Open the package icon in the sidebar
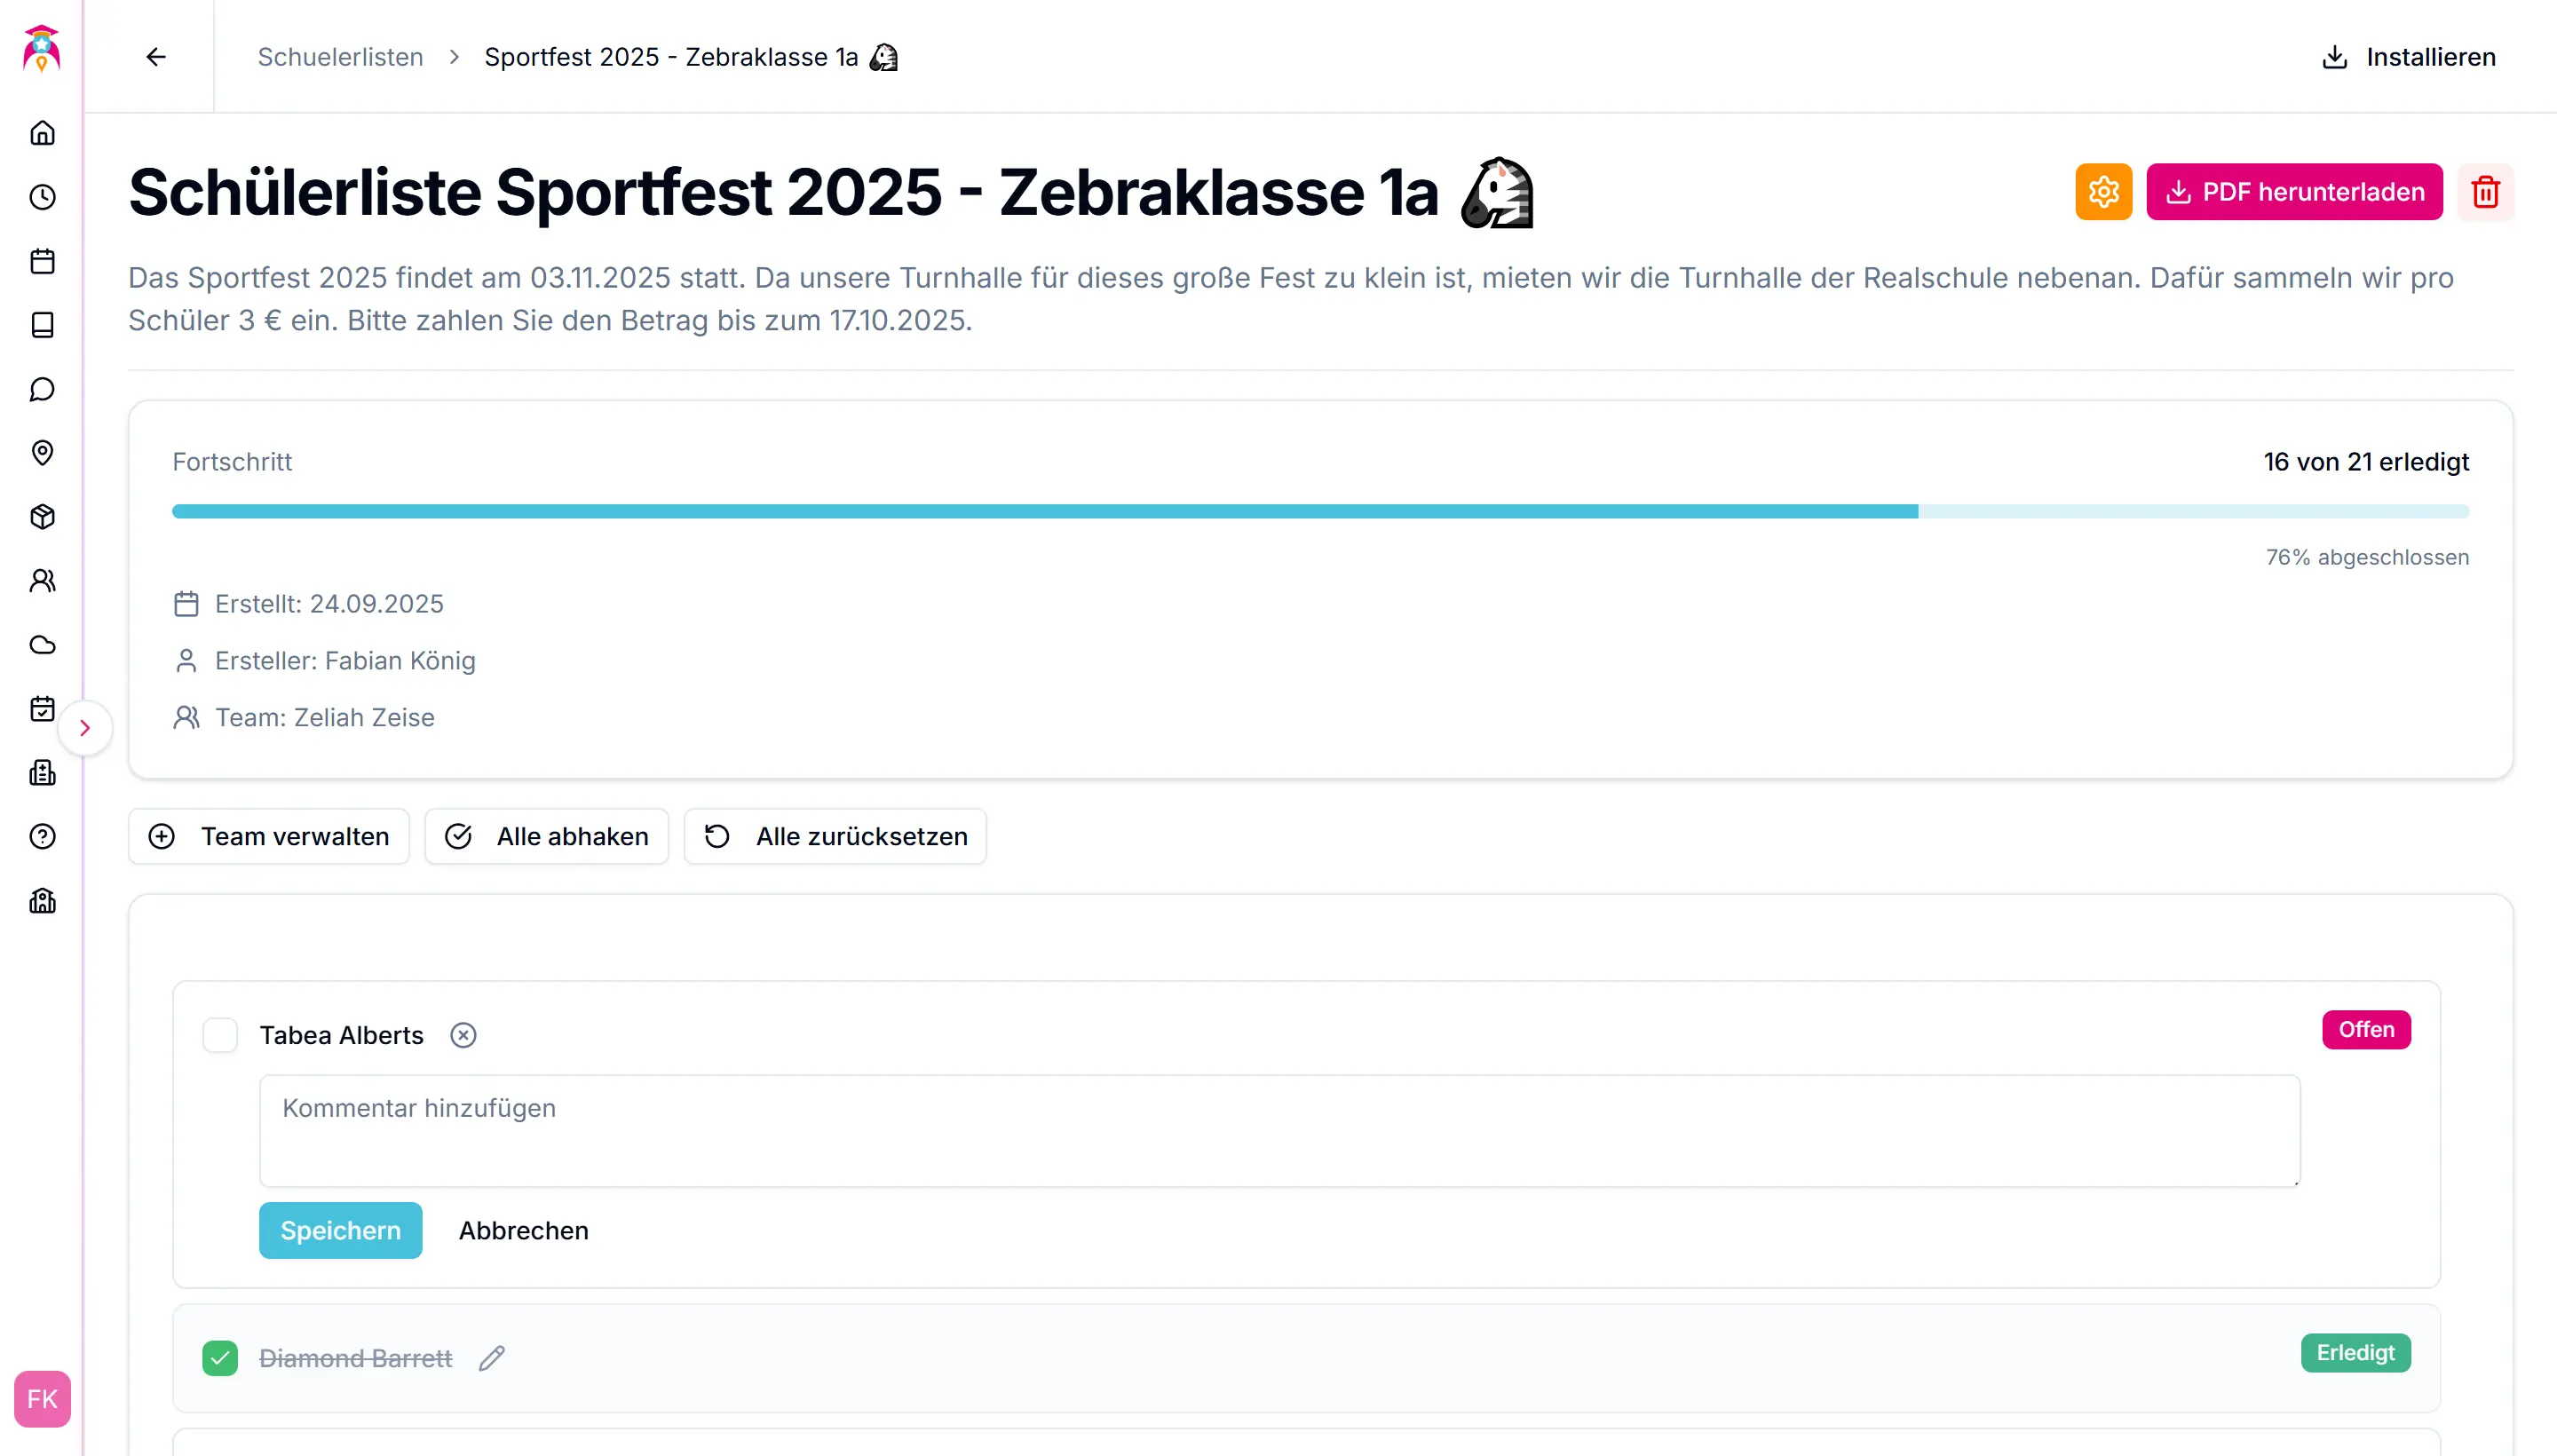The image size is (2557, 1456). click(42, 517)
